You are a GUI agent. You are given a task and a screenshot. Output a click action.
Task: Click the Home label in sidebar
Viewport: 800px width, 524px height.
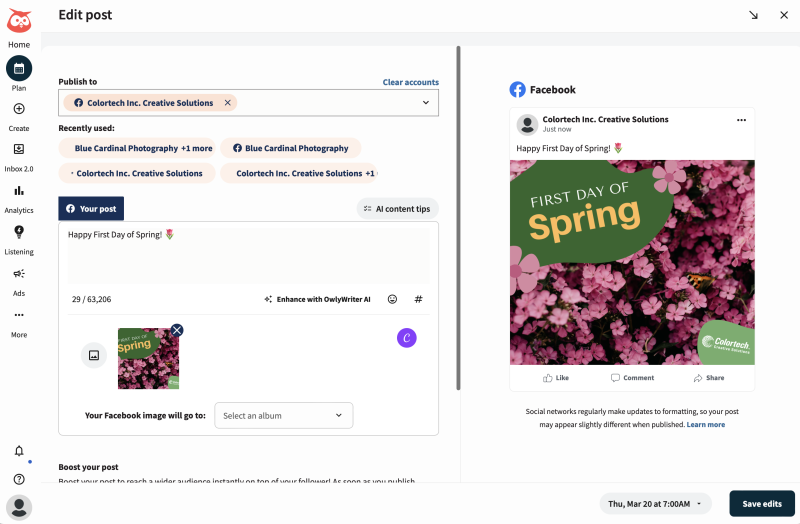pyautogui.click(x=19, y=44)
